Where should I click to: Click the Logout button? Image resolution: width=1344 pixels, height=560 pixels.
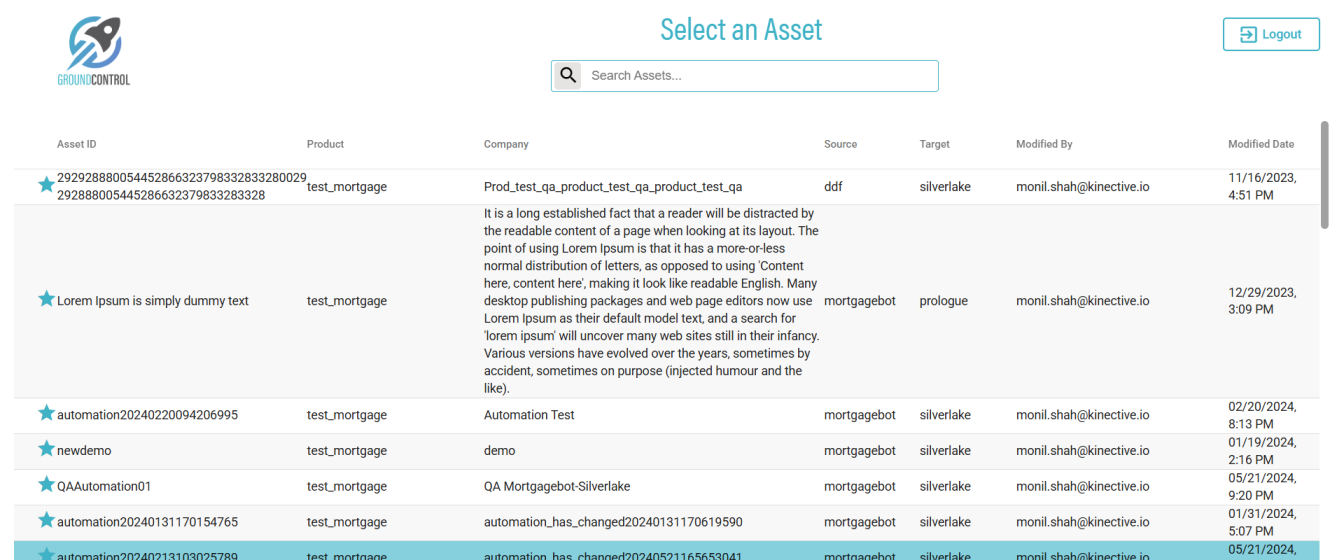pos(1271,34)
